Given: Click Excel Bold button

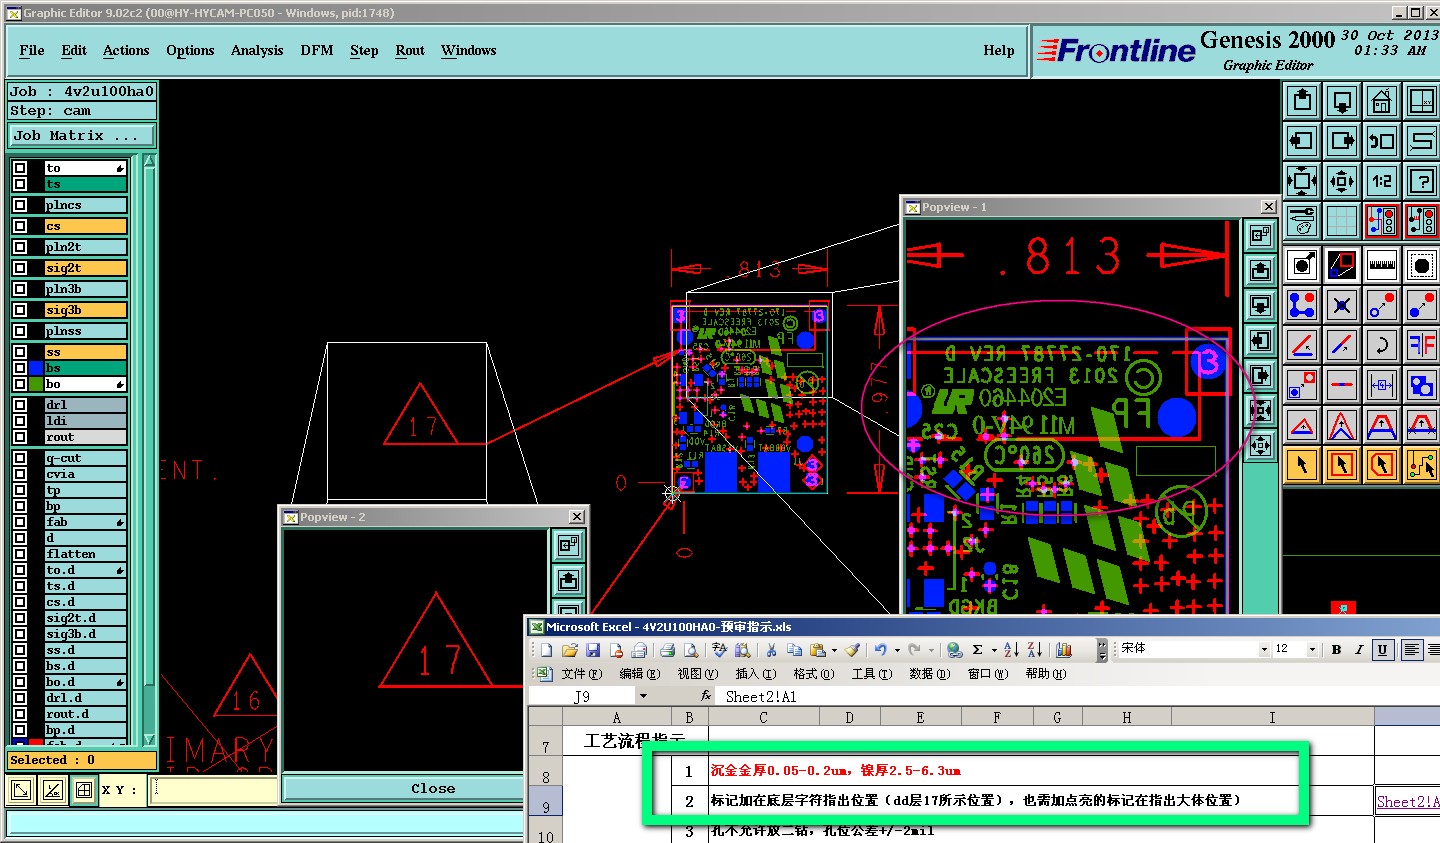Looking at the screenshot, I should pos(1336,650).
